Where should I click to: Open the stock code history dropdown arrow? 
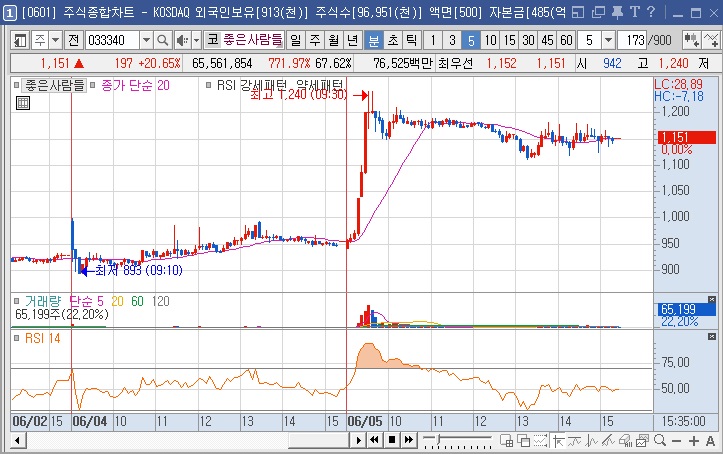146,41
